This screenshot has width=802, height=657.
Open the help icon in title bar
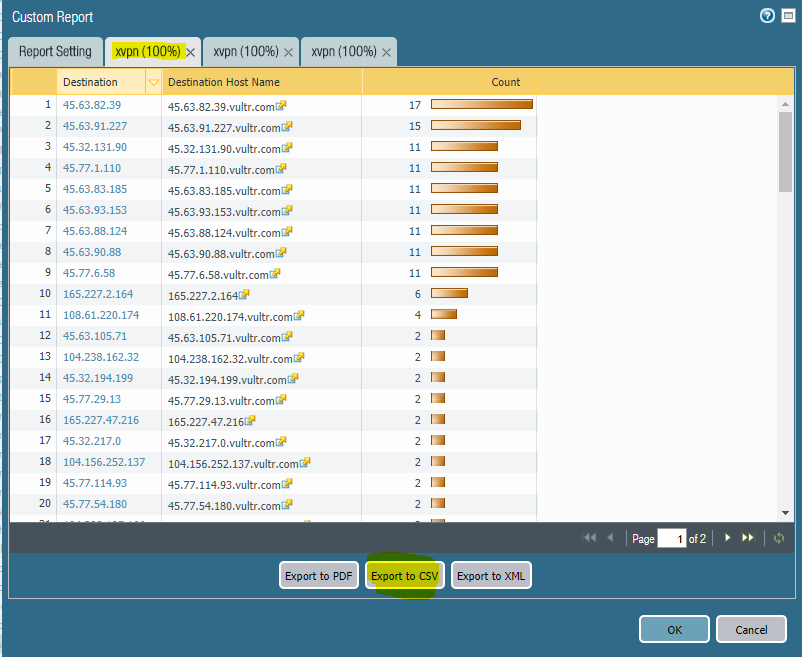pyautogui.click(x=767, y=16)
